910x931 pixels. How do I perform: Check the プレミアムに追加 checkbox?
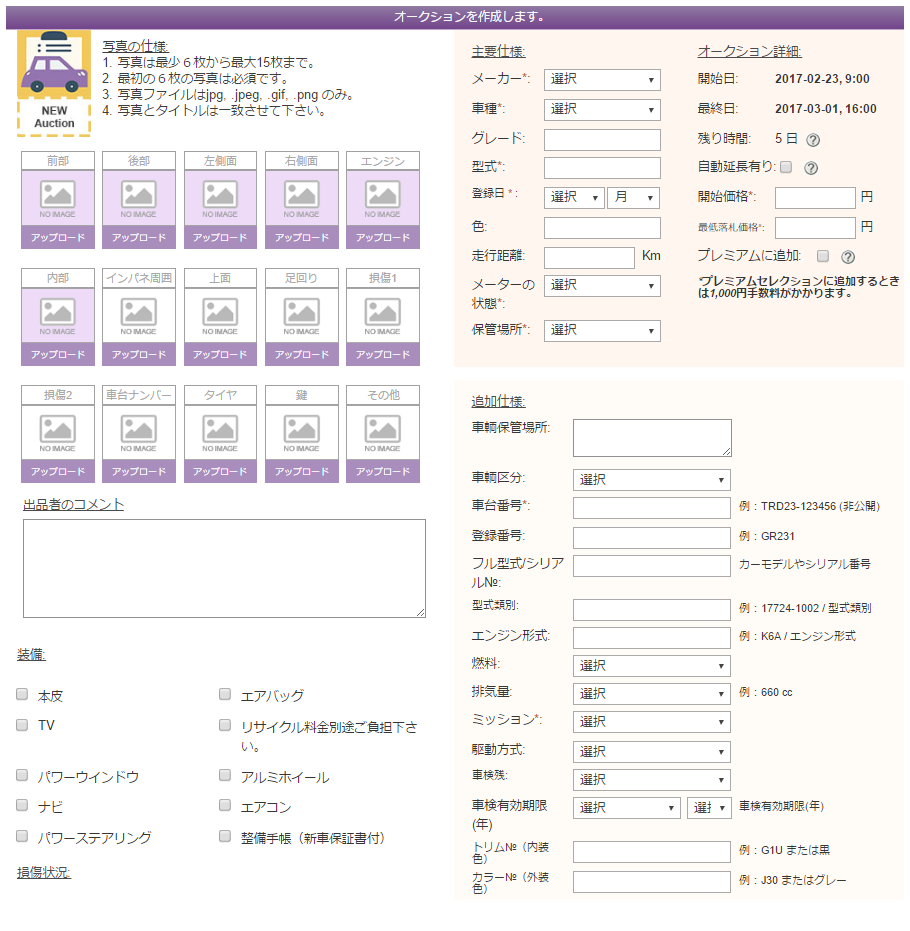coord(823,256)
